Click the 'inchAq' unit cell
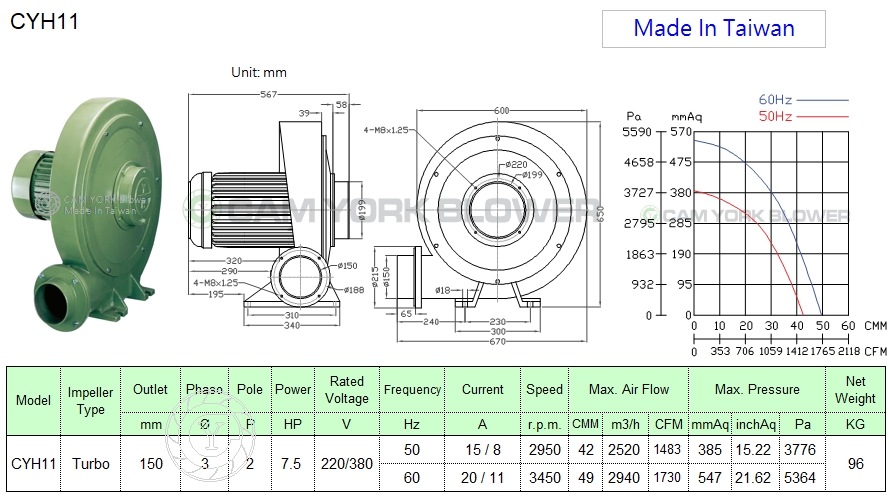The width and height of the screenshot is (889, 501). [x=756, y=424]
